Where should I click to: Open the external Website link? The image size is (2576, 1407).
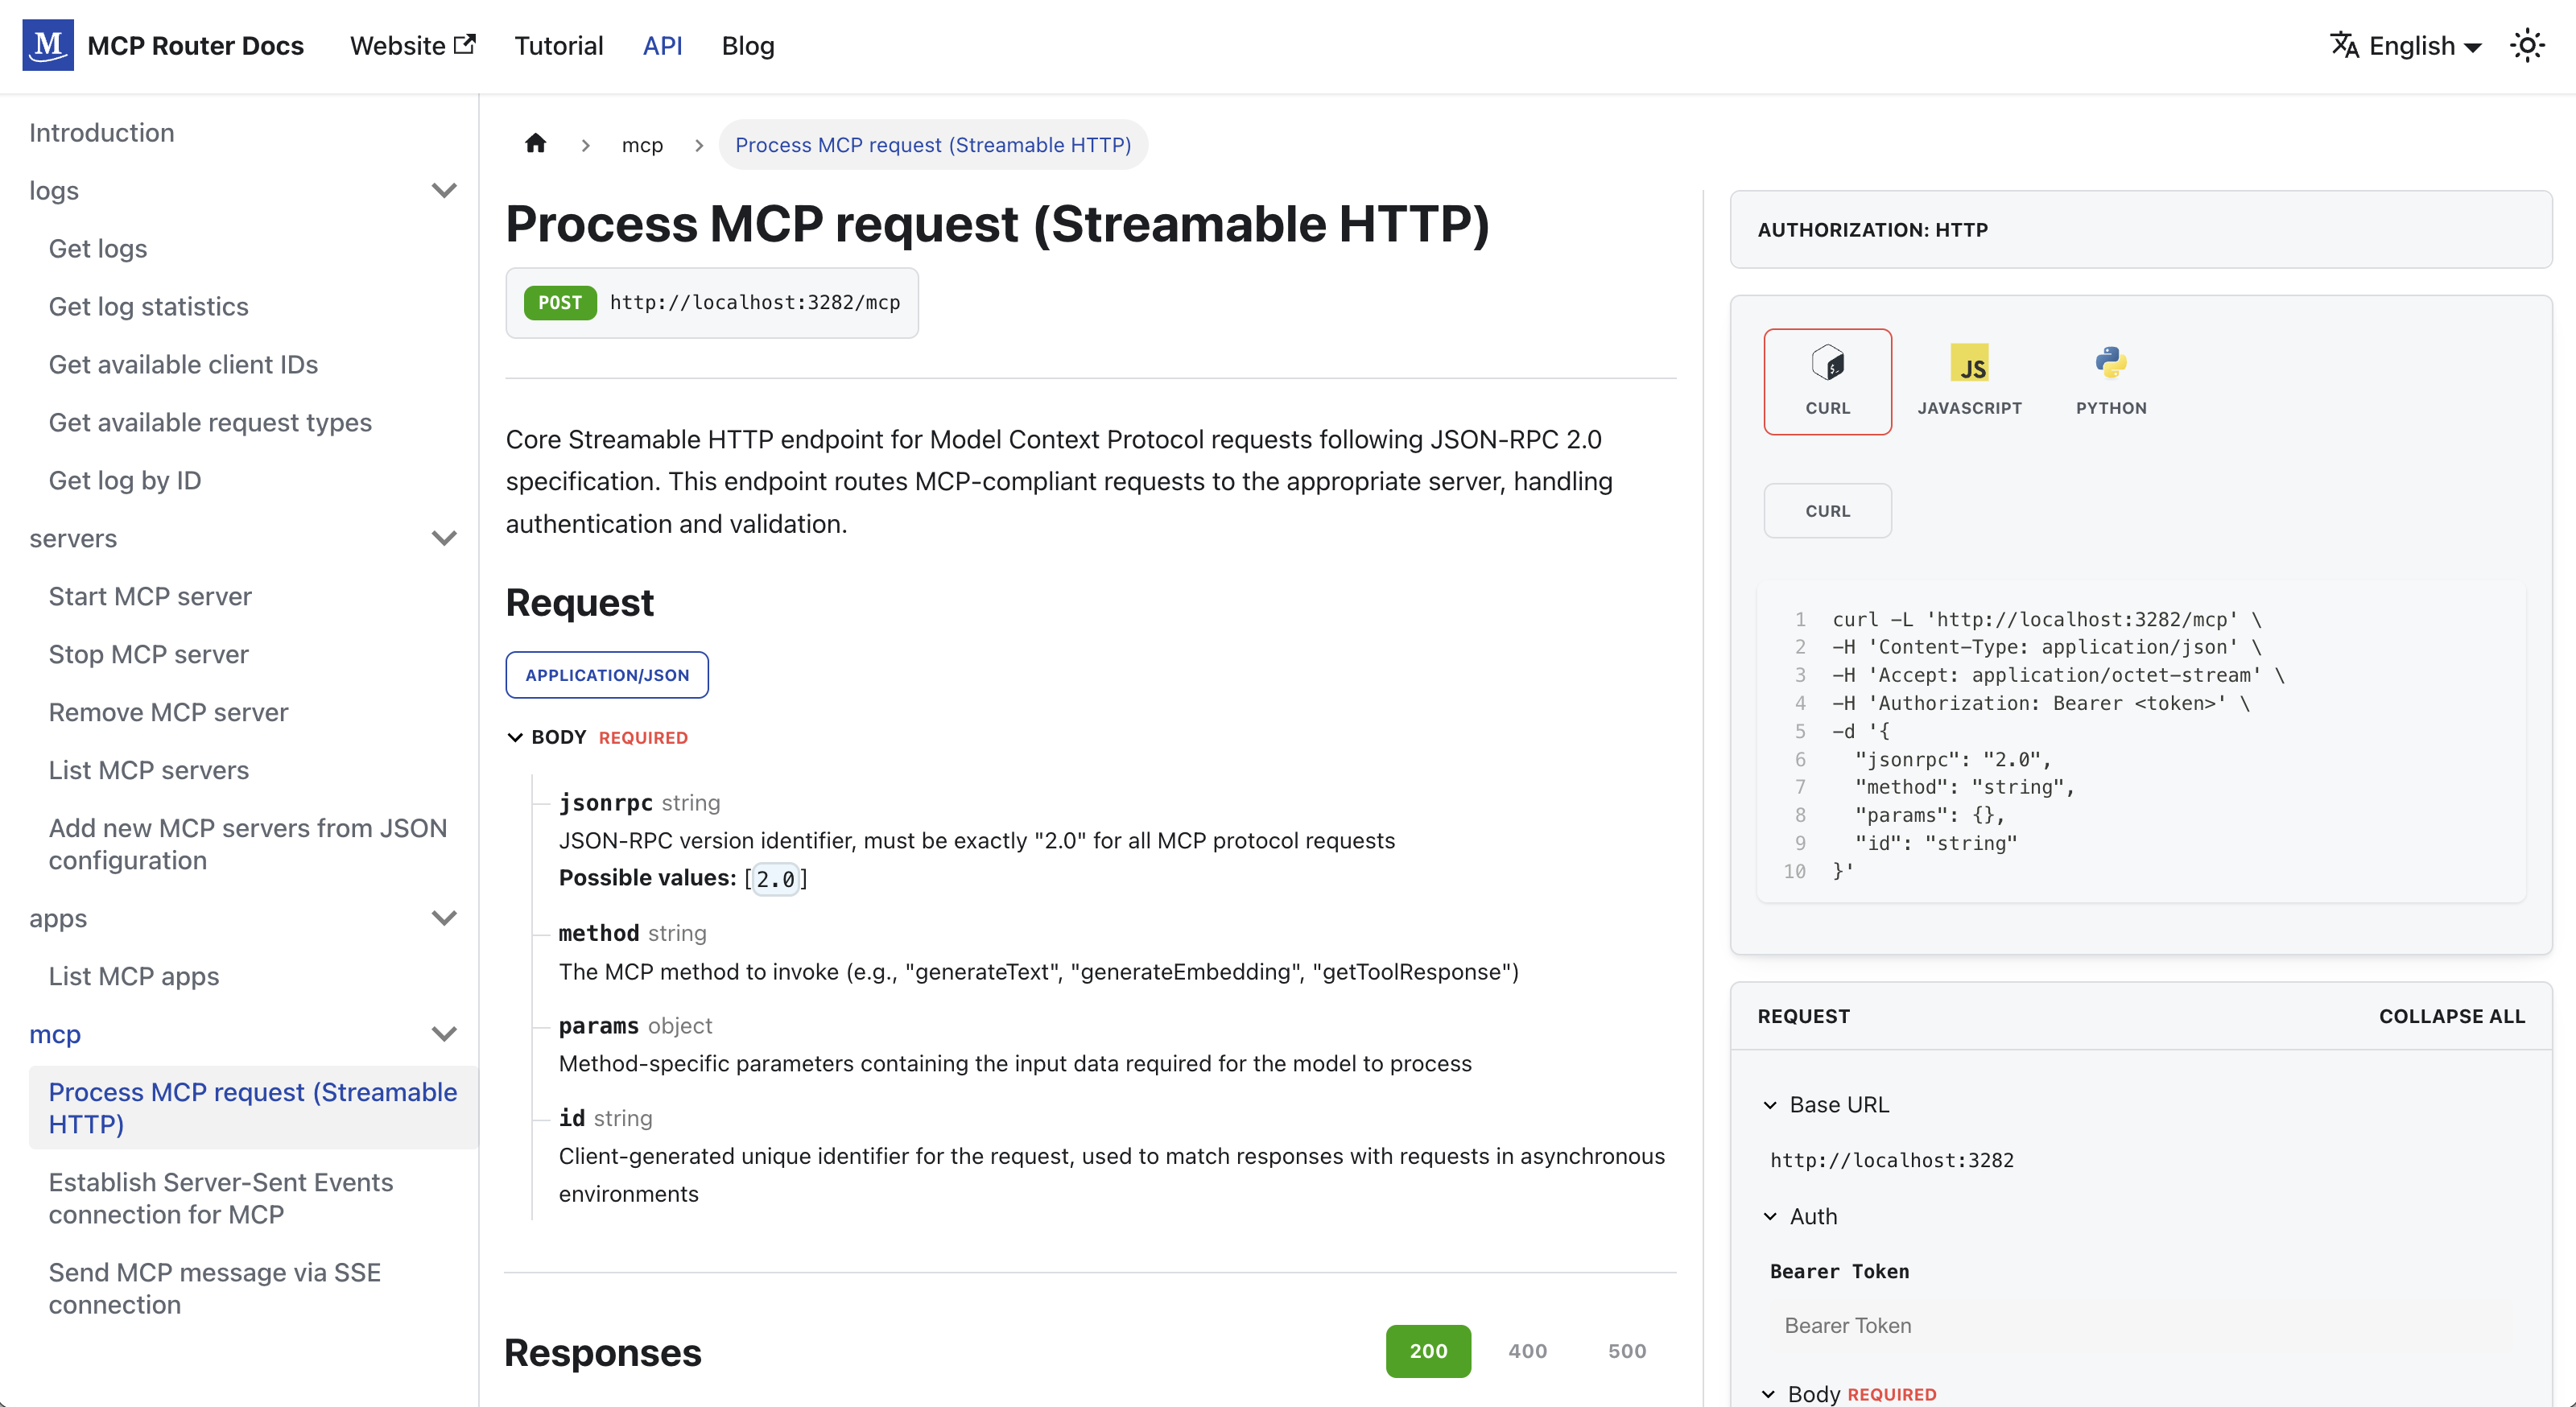coord(412,45)
